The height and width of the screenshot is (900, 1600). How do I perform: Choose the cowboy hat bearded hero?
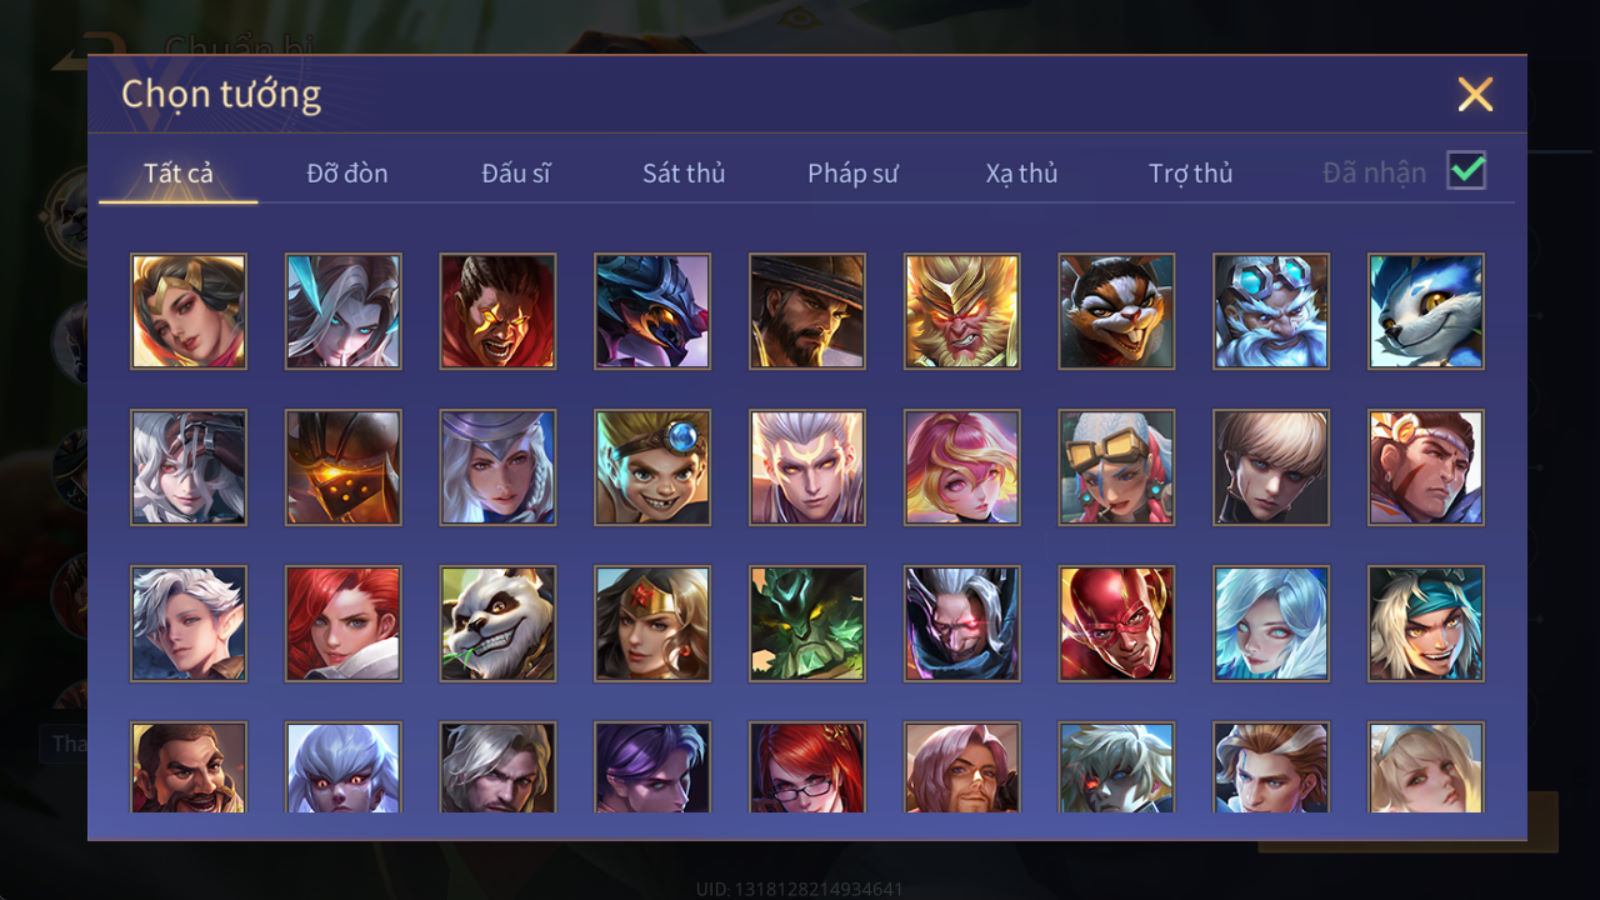point(807,311)
